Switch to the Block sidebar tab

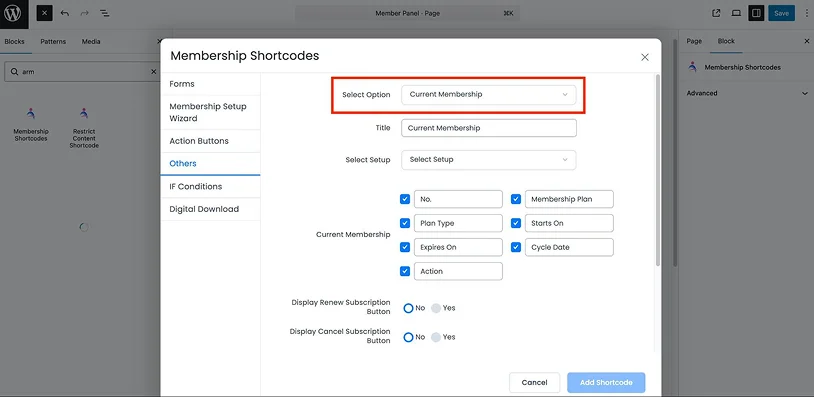coord(726,41)
